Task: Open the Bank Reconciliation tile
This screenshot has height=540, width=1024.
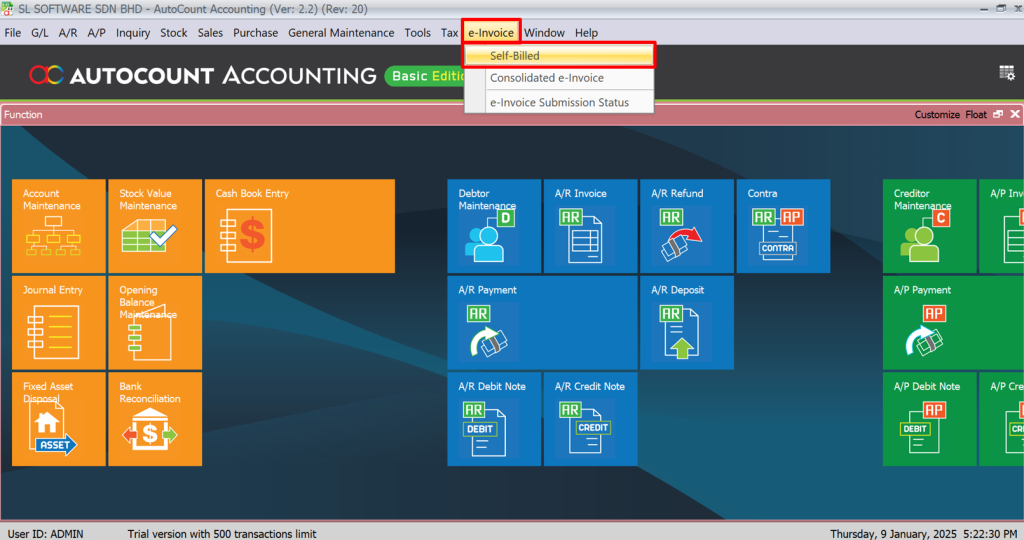Action: pyautogui.click(x=155, y=419)
